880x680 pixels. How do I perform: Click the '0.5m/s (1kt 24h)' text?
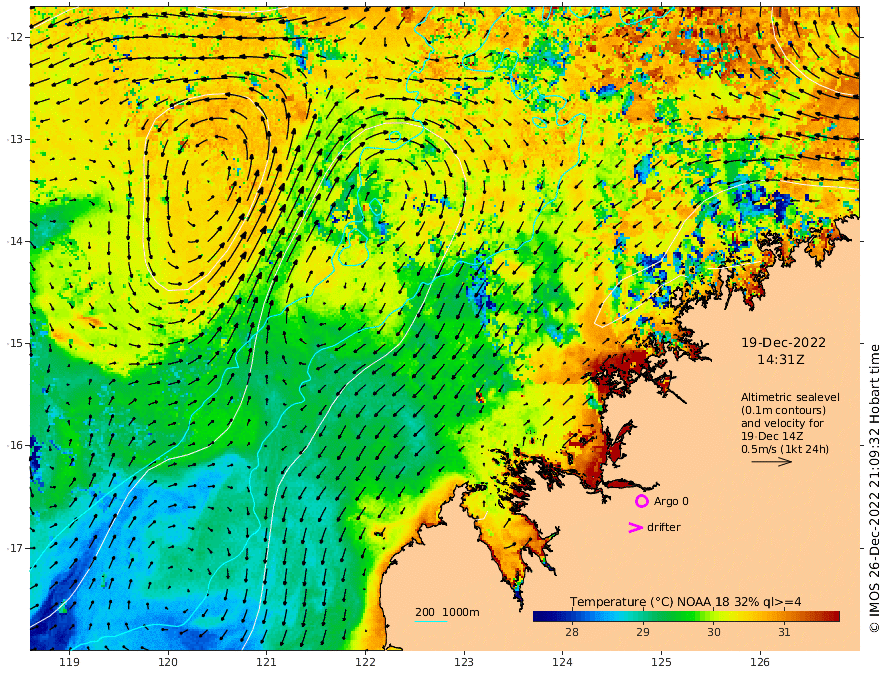785,449
